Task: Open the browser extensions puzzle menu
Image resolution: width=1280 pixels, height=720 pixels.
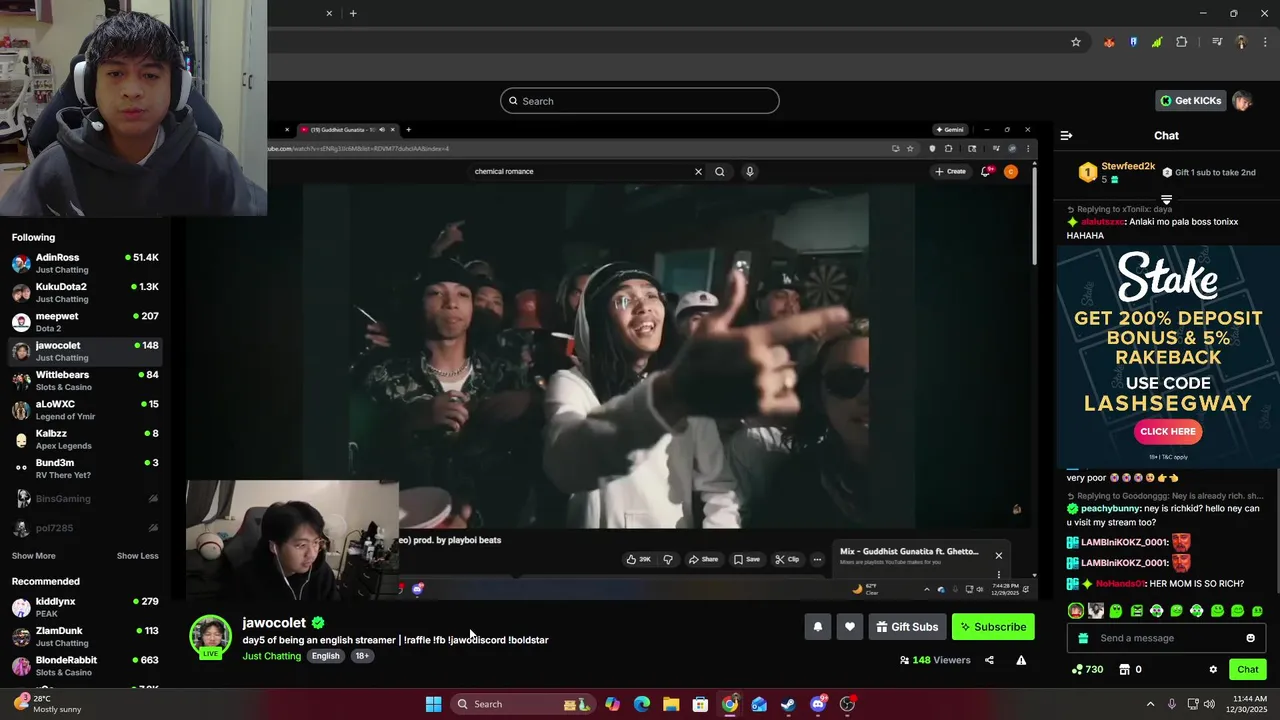Action: 1182,42
